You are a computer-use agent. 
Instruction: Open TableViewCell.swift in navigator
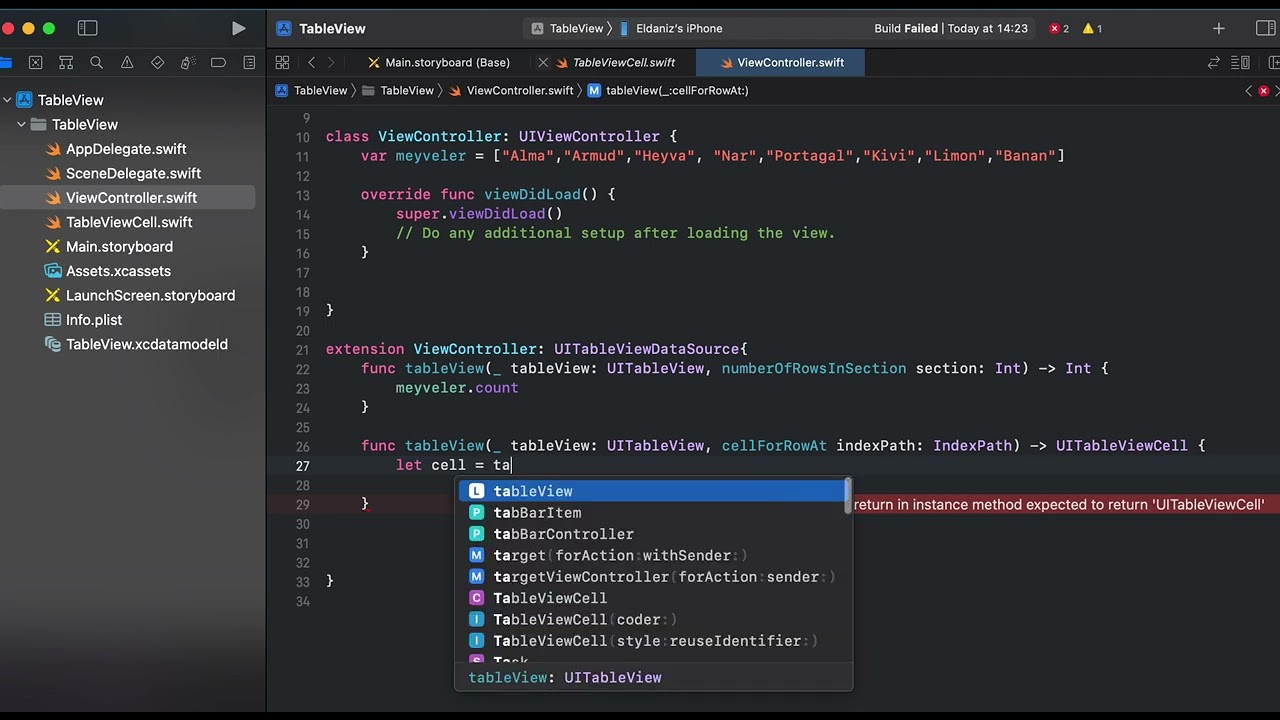[x=129, y=222]
